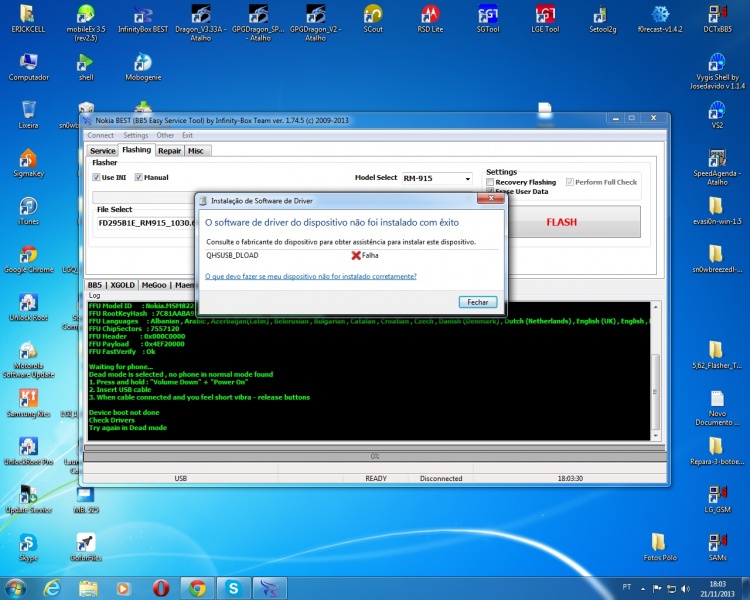This screenshot has height=600, width=750.
Task: Enable Recovery Flashing checkbox
Action: [x=490, y=182]
